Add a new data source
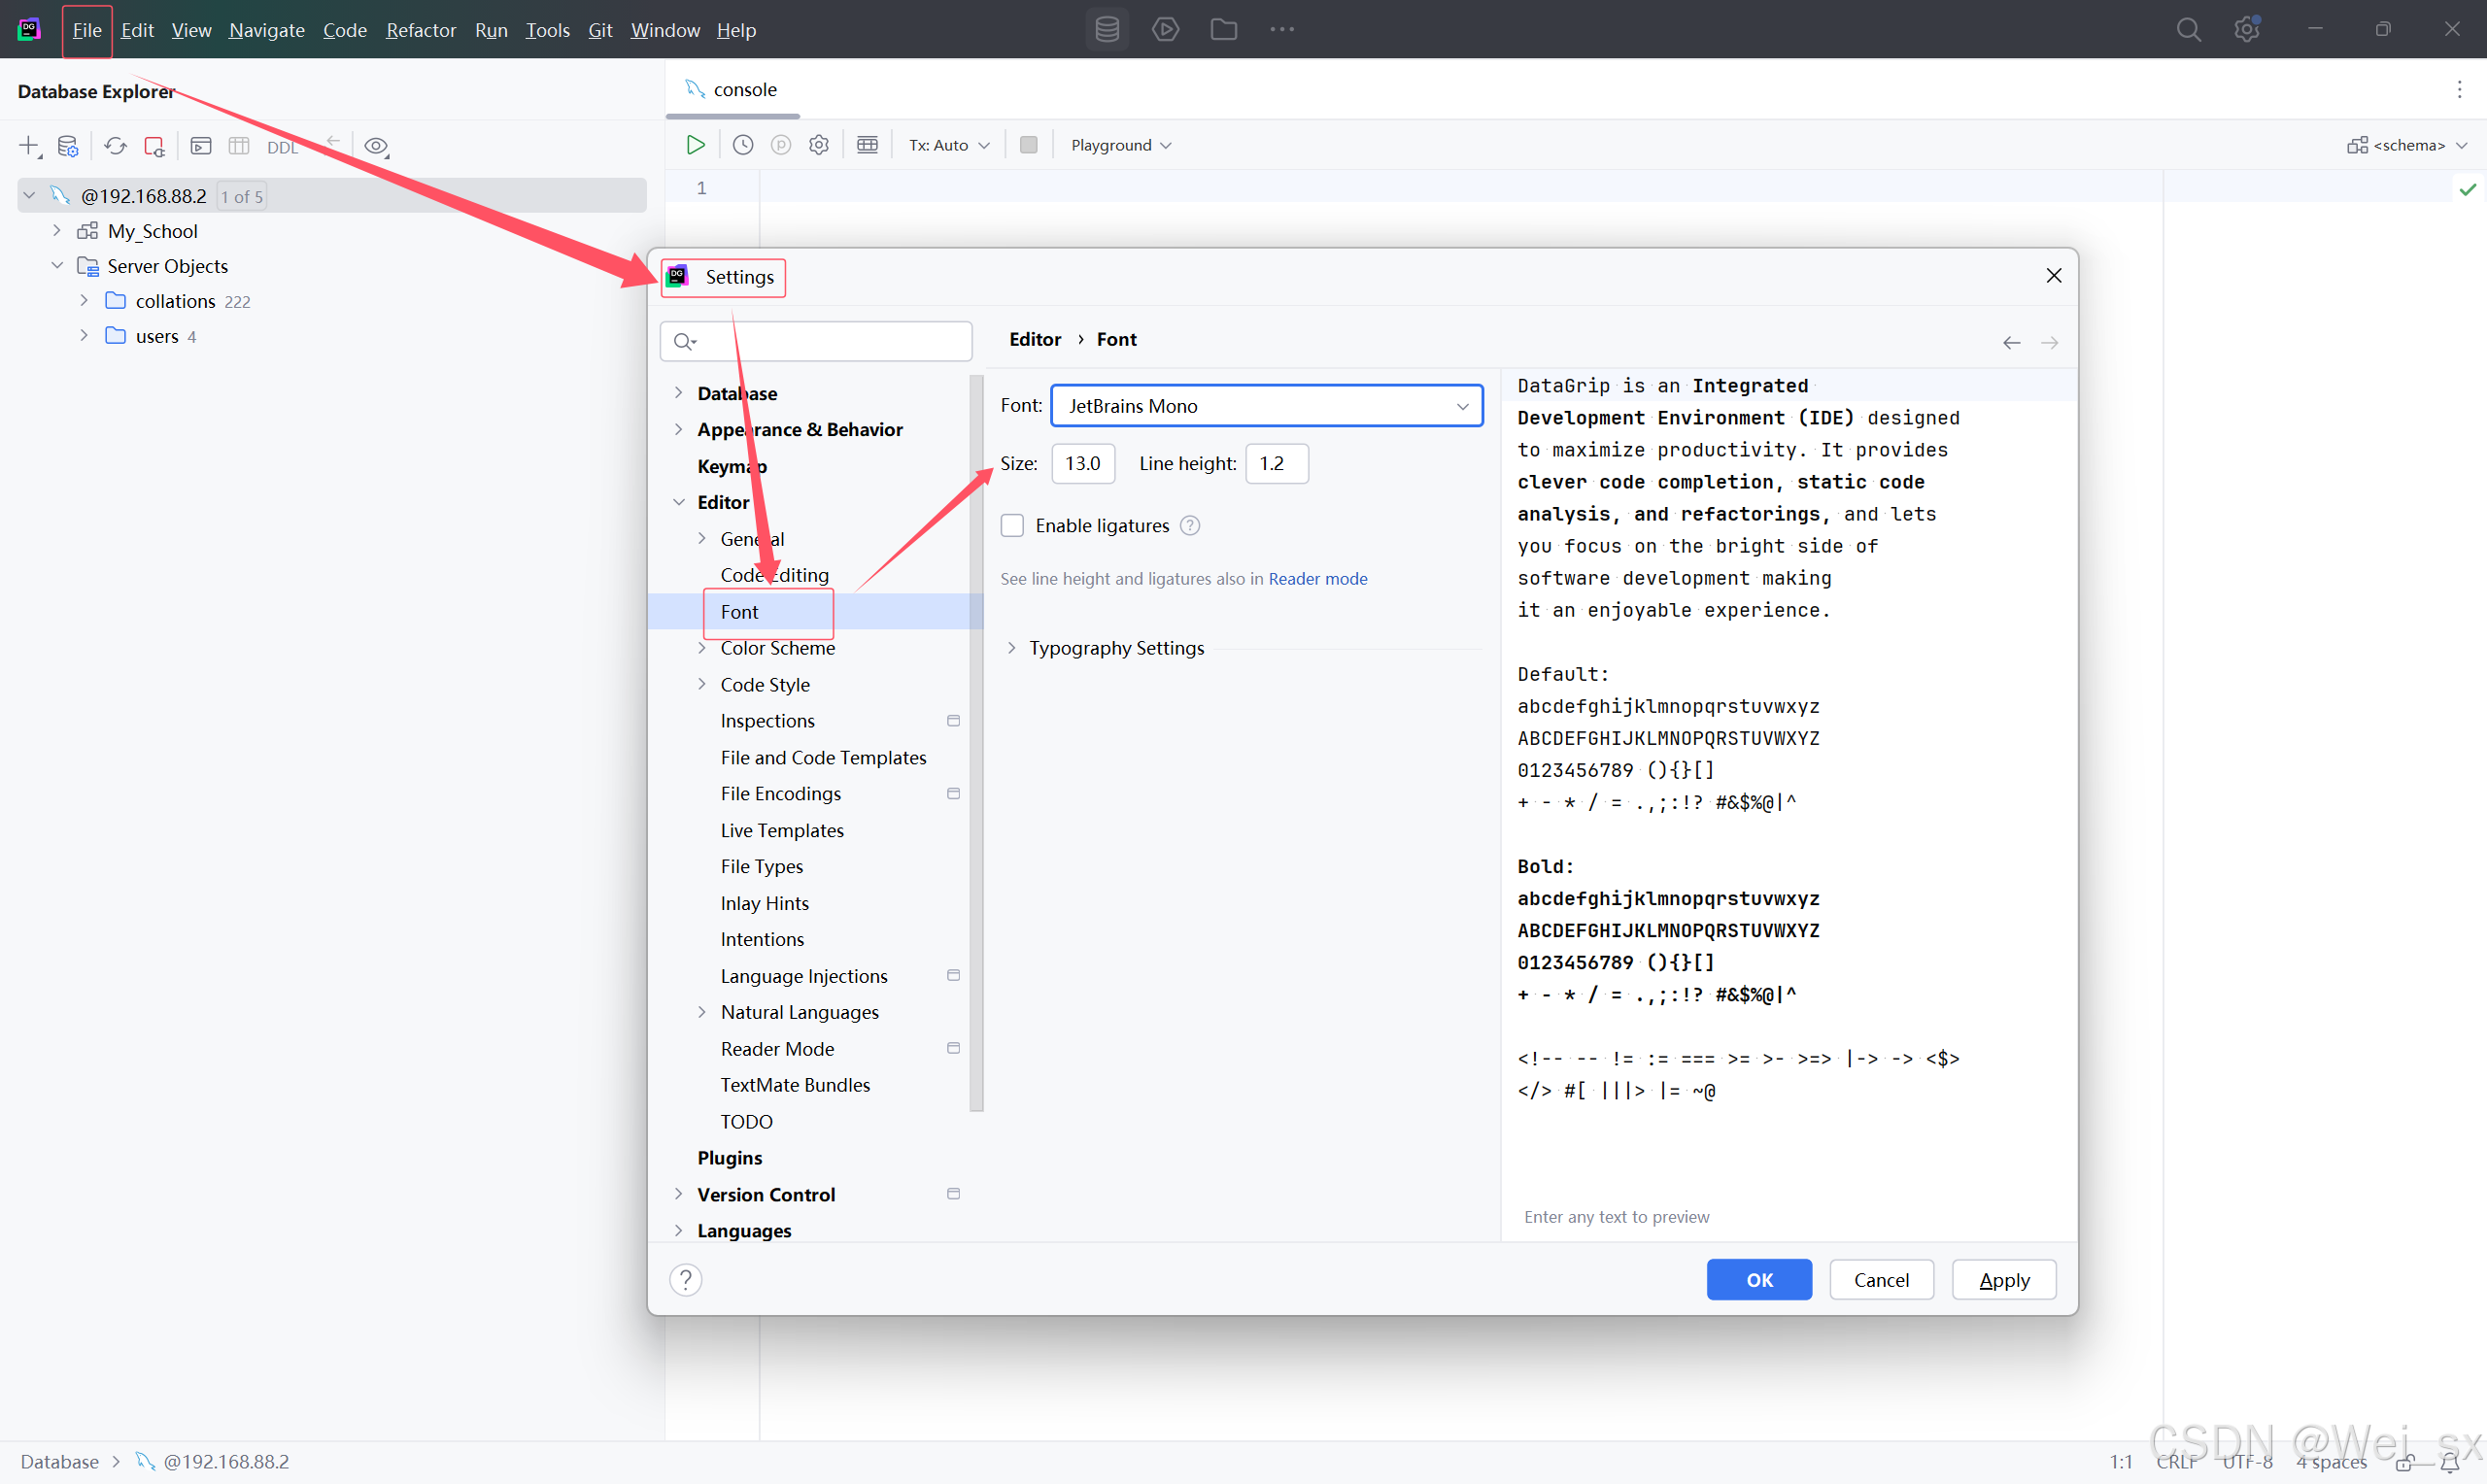The image size is (2487, 1484). [27, 145]
